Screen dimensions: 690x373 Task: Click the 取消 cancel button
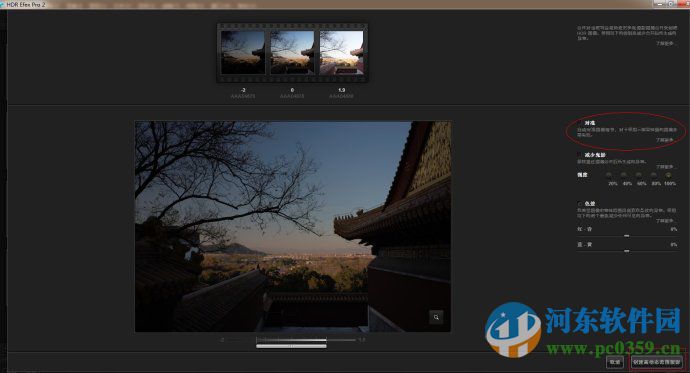tap(615, 362)
